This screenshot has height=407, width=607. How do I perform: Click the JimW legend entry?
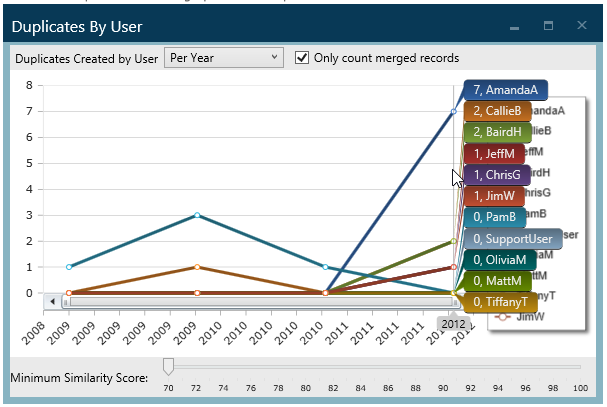(x=520, y=317)
